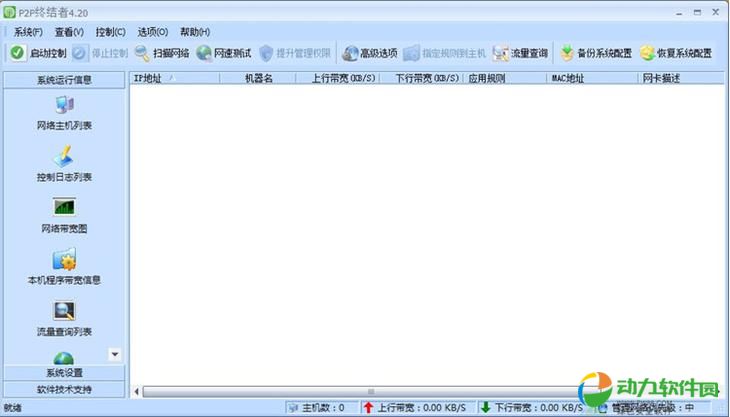Expand the 软件技术支持 panel section
Image resolution: width=730 pixels, height=417 pixels.
point(64,389)
